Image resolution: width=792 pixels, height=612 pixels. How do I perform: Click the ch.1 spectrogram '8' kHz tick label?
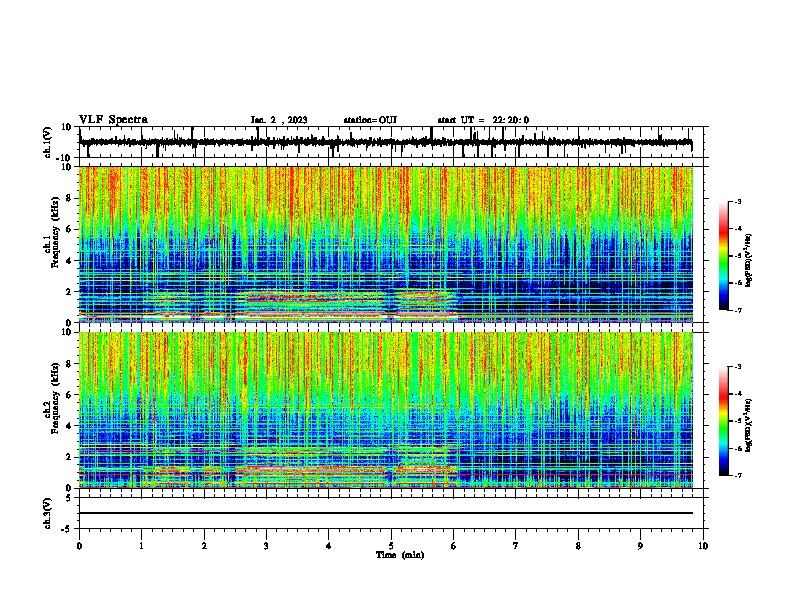[69, 198]
